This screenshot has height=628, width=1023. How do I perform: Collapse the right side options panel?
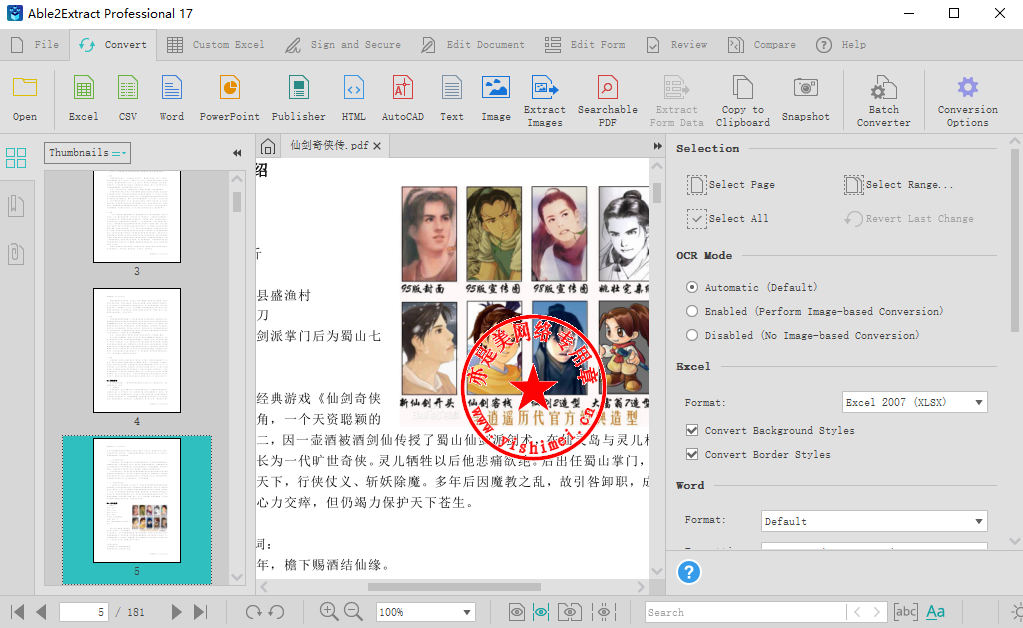pos(658,146)
